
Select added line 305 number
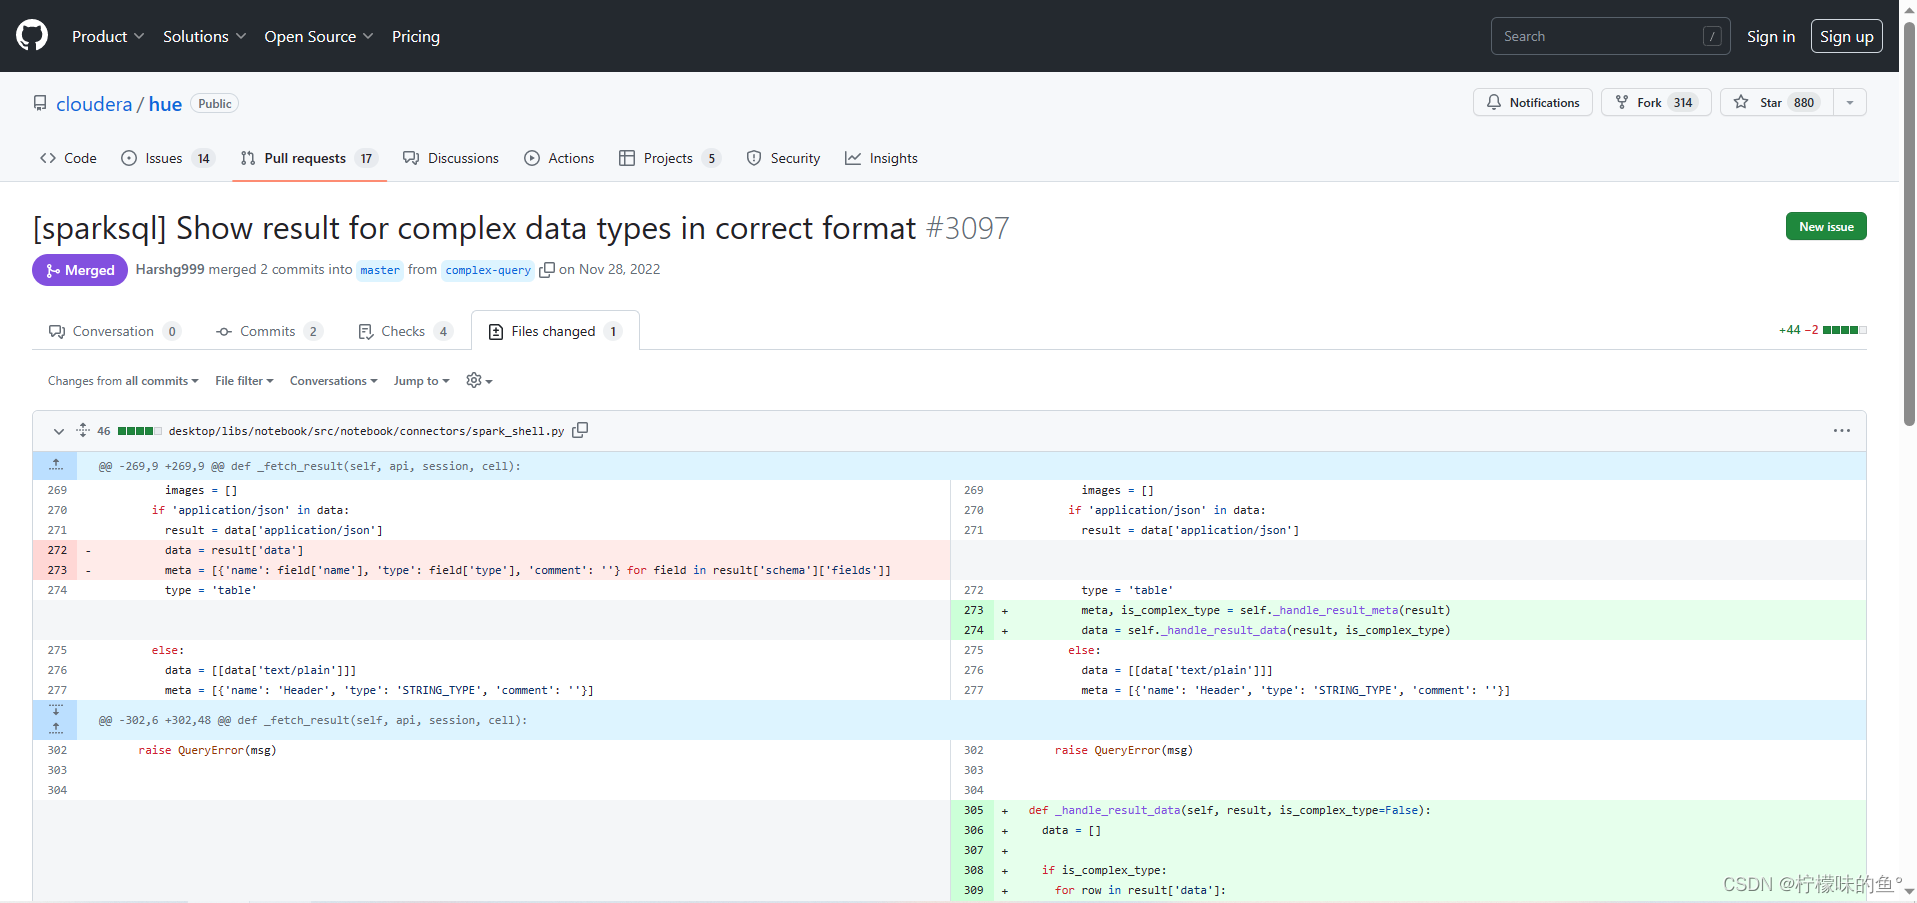click(x=973, y=810)
